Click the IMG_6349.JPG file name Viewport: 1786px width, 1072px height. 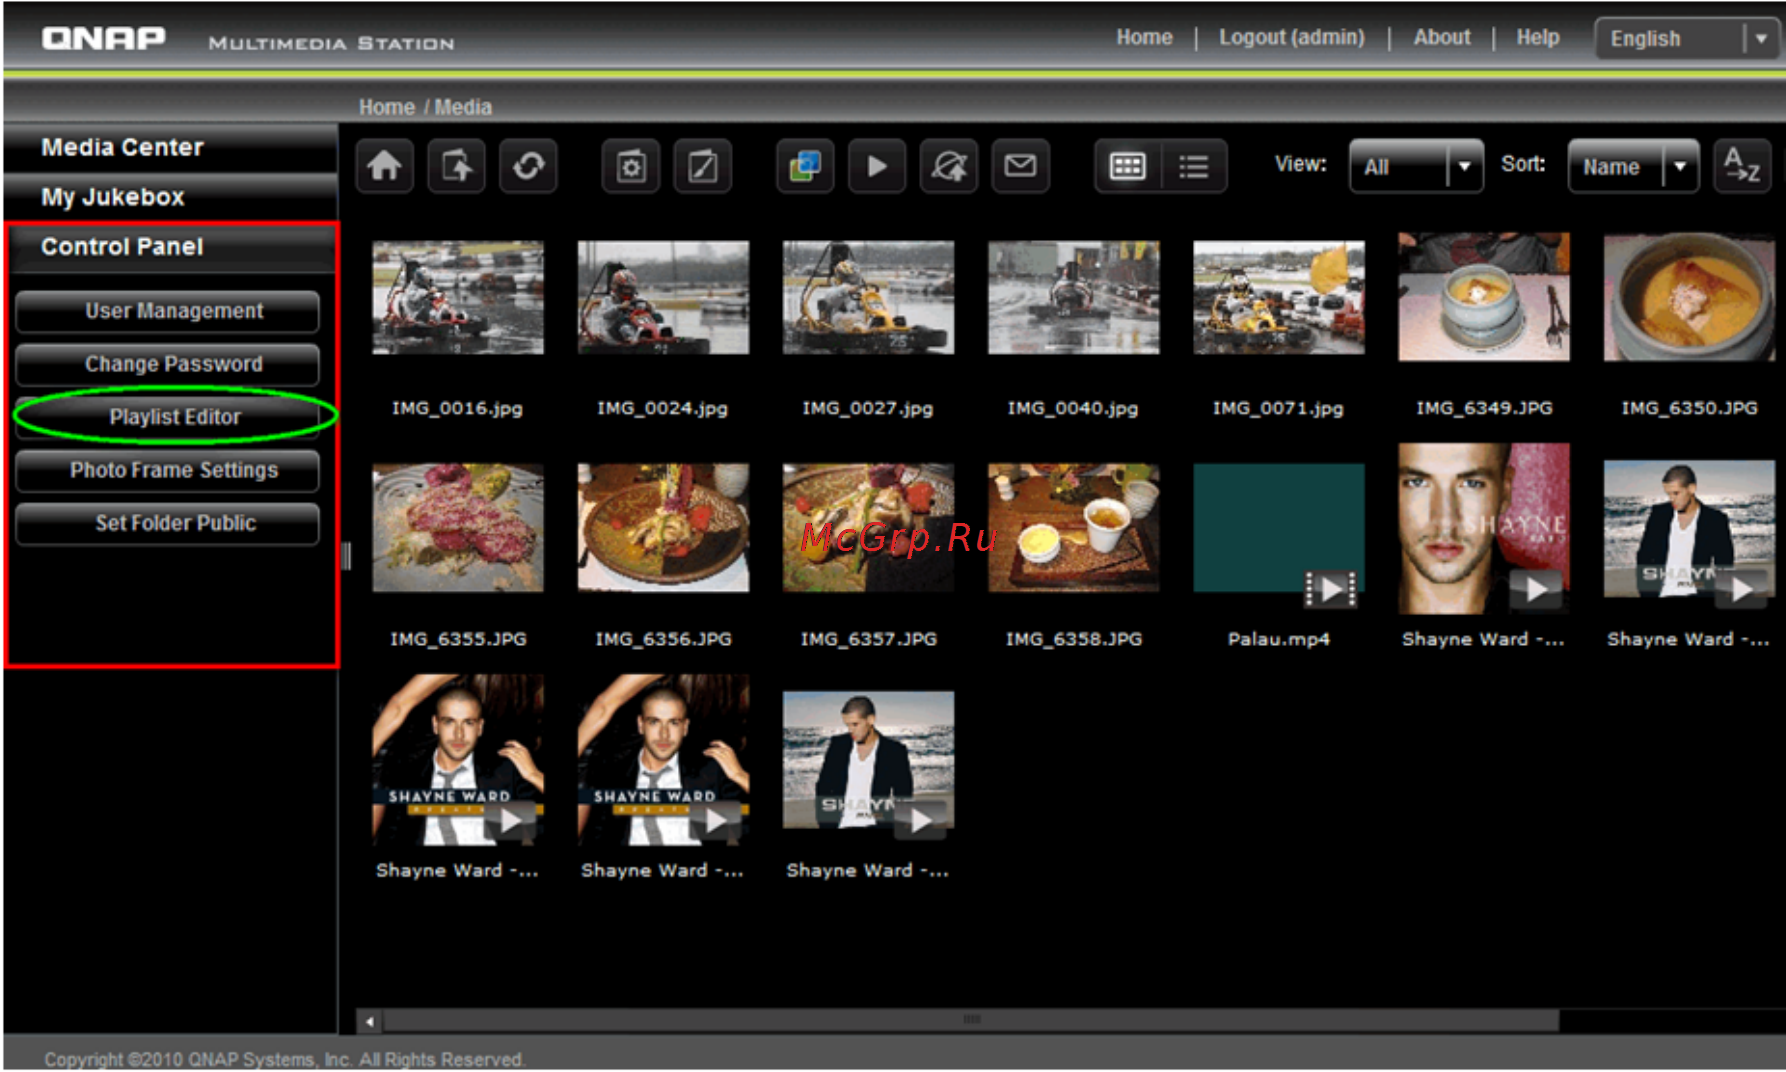(1484, 408)
